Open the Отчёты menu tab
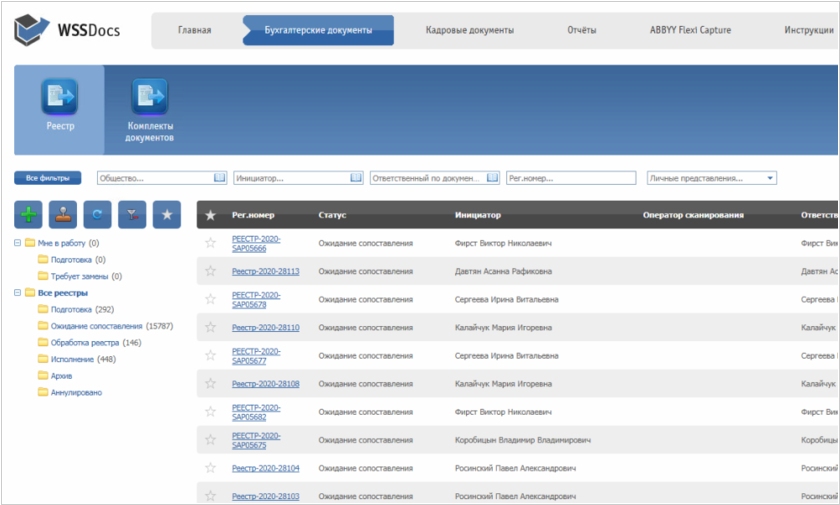The width and height of the screenshot is (840, 505). click(581, 30)
